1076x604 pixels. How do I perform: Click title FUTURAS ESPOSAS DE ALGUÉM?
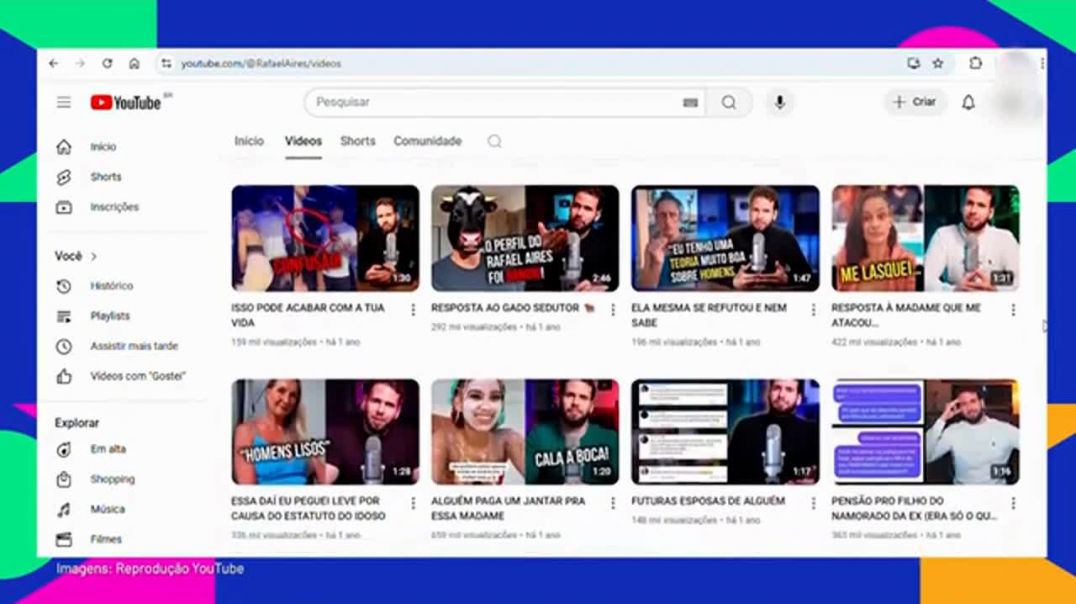708,501
